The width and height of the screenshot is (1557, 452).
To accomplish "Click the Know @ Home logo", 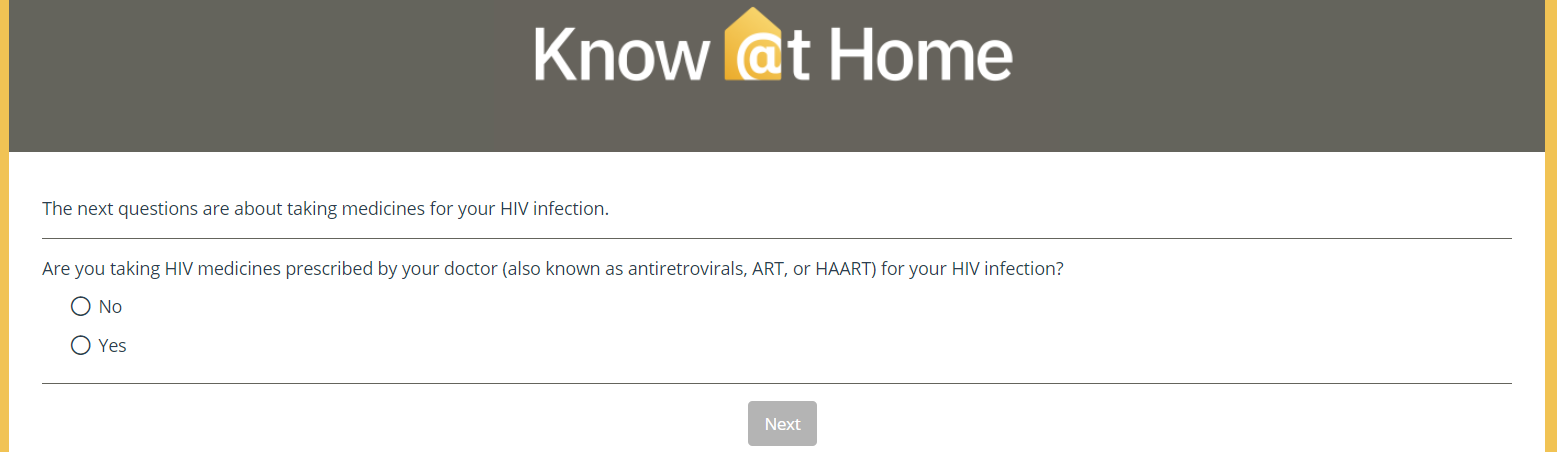I will coord(773,50).
